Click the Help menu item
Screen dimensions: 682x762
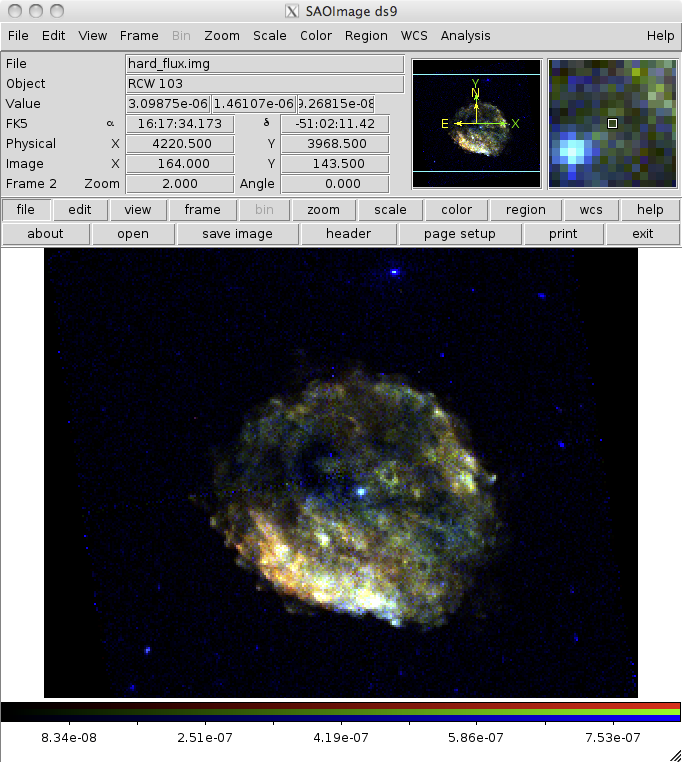tap(660, 35)
